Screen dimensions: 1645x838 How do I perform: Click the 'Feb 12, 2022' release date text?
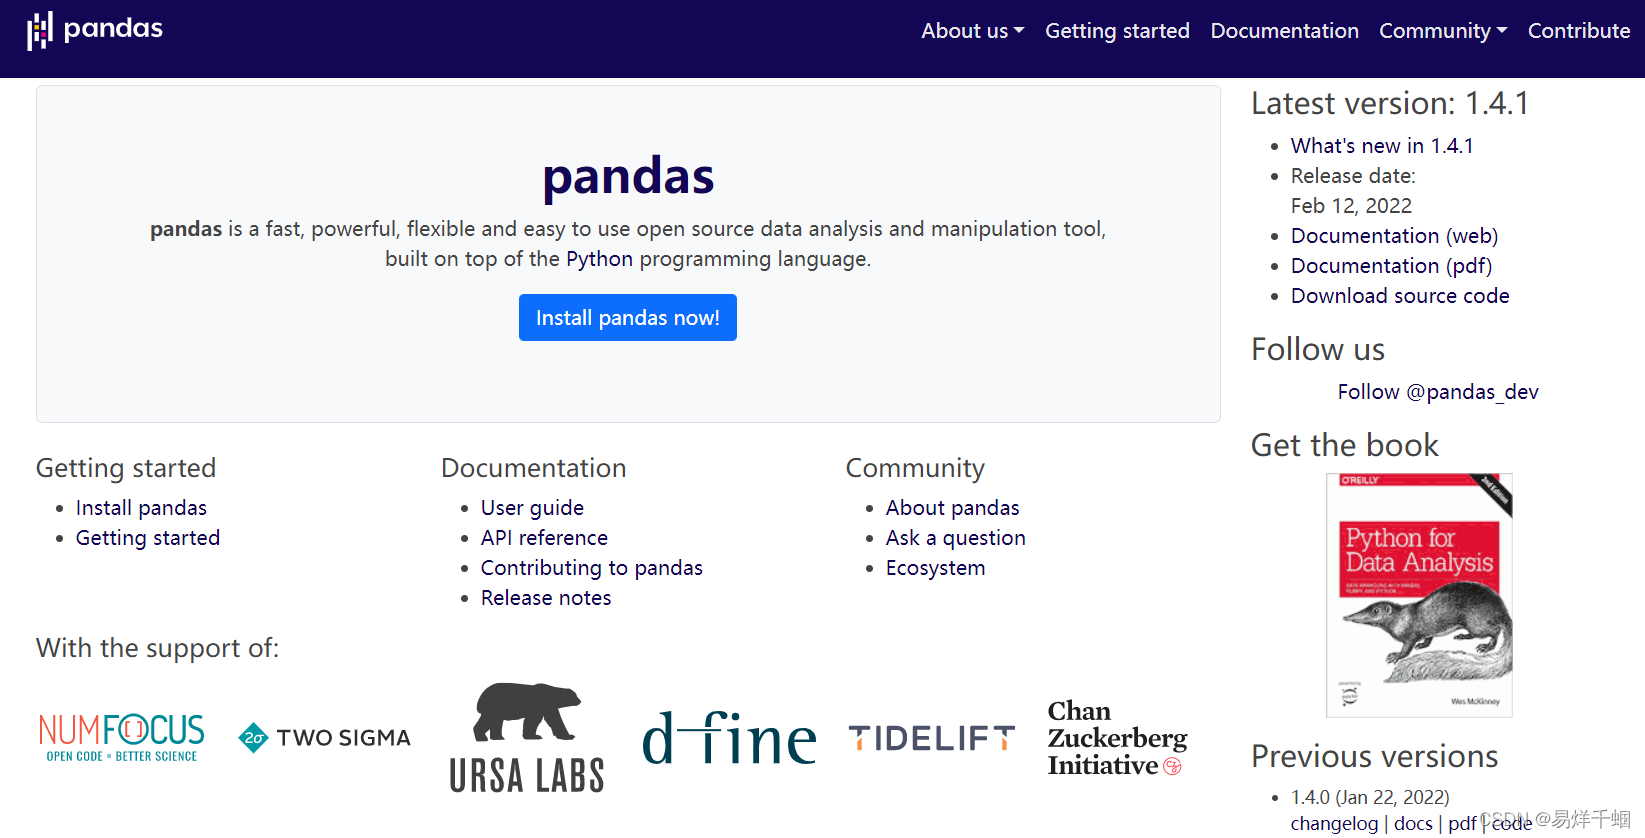1351,206
